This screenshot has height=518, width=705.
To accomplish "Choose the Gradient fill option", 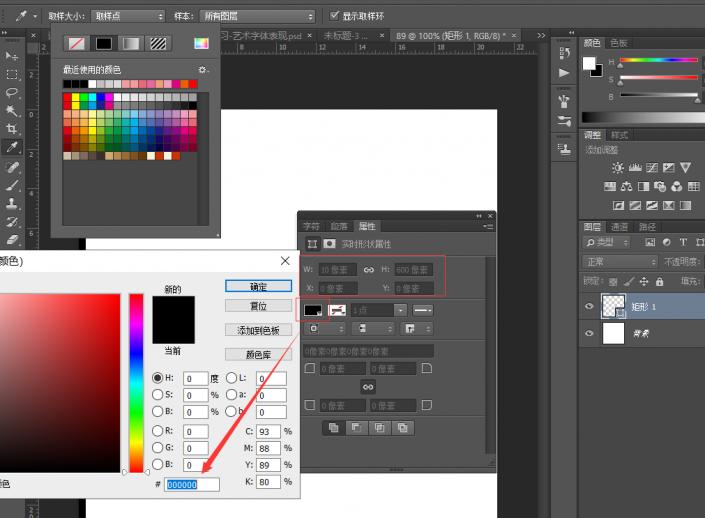I will point(131,44).
